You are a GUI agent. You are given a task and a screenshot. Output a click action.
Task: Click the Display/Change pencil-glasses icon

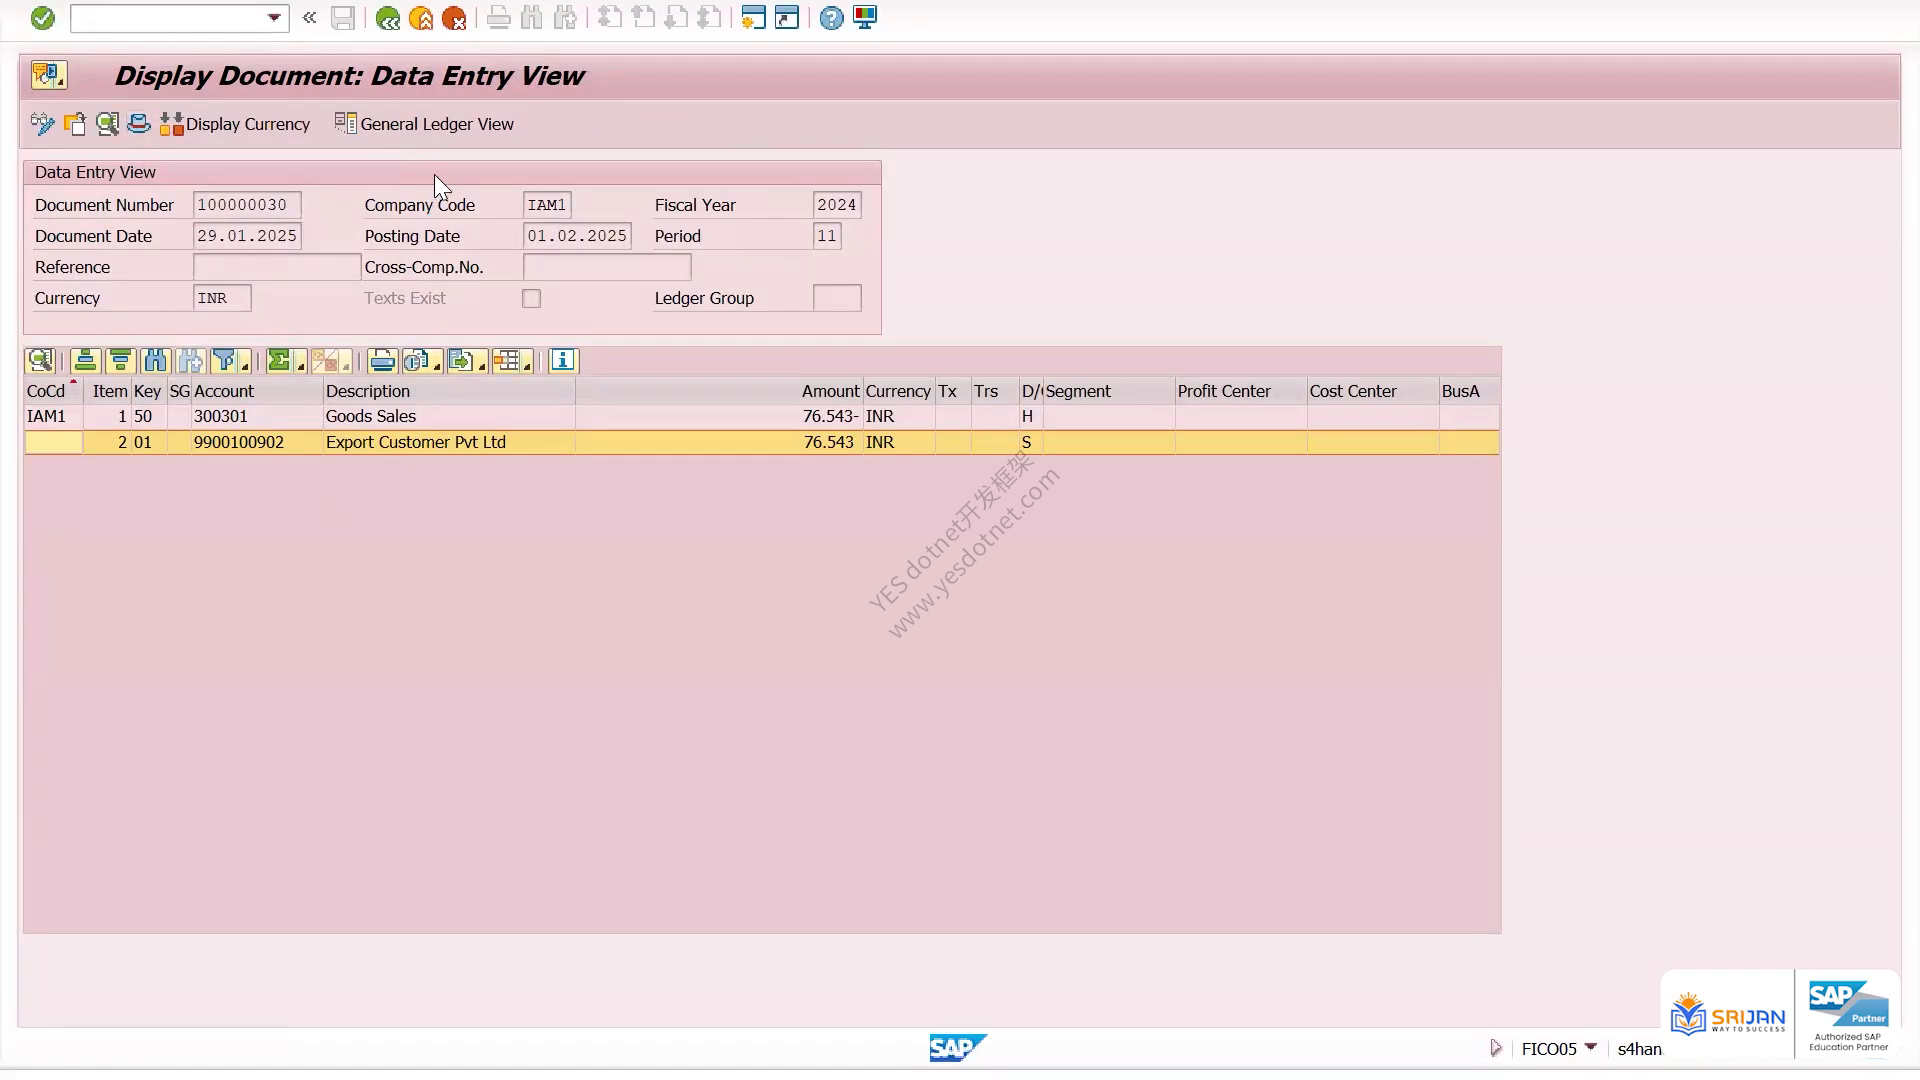point(42,124)
